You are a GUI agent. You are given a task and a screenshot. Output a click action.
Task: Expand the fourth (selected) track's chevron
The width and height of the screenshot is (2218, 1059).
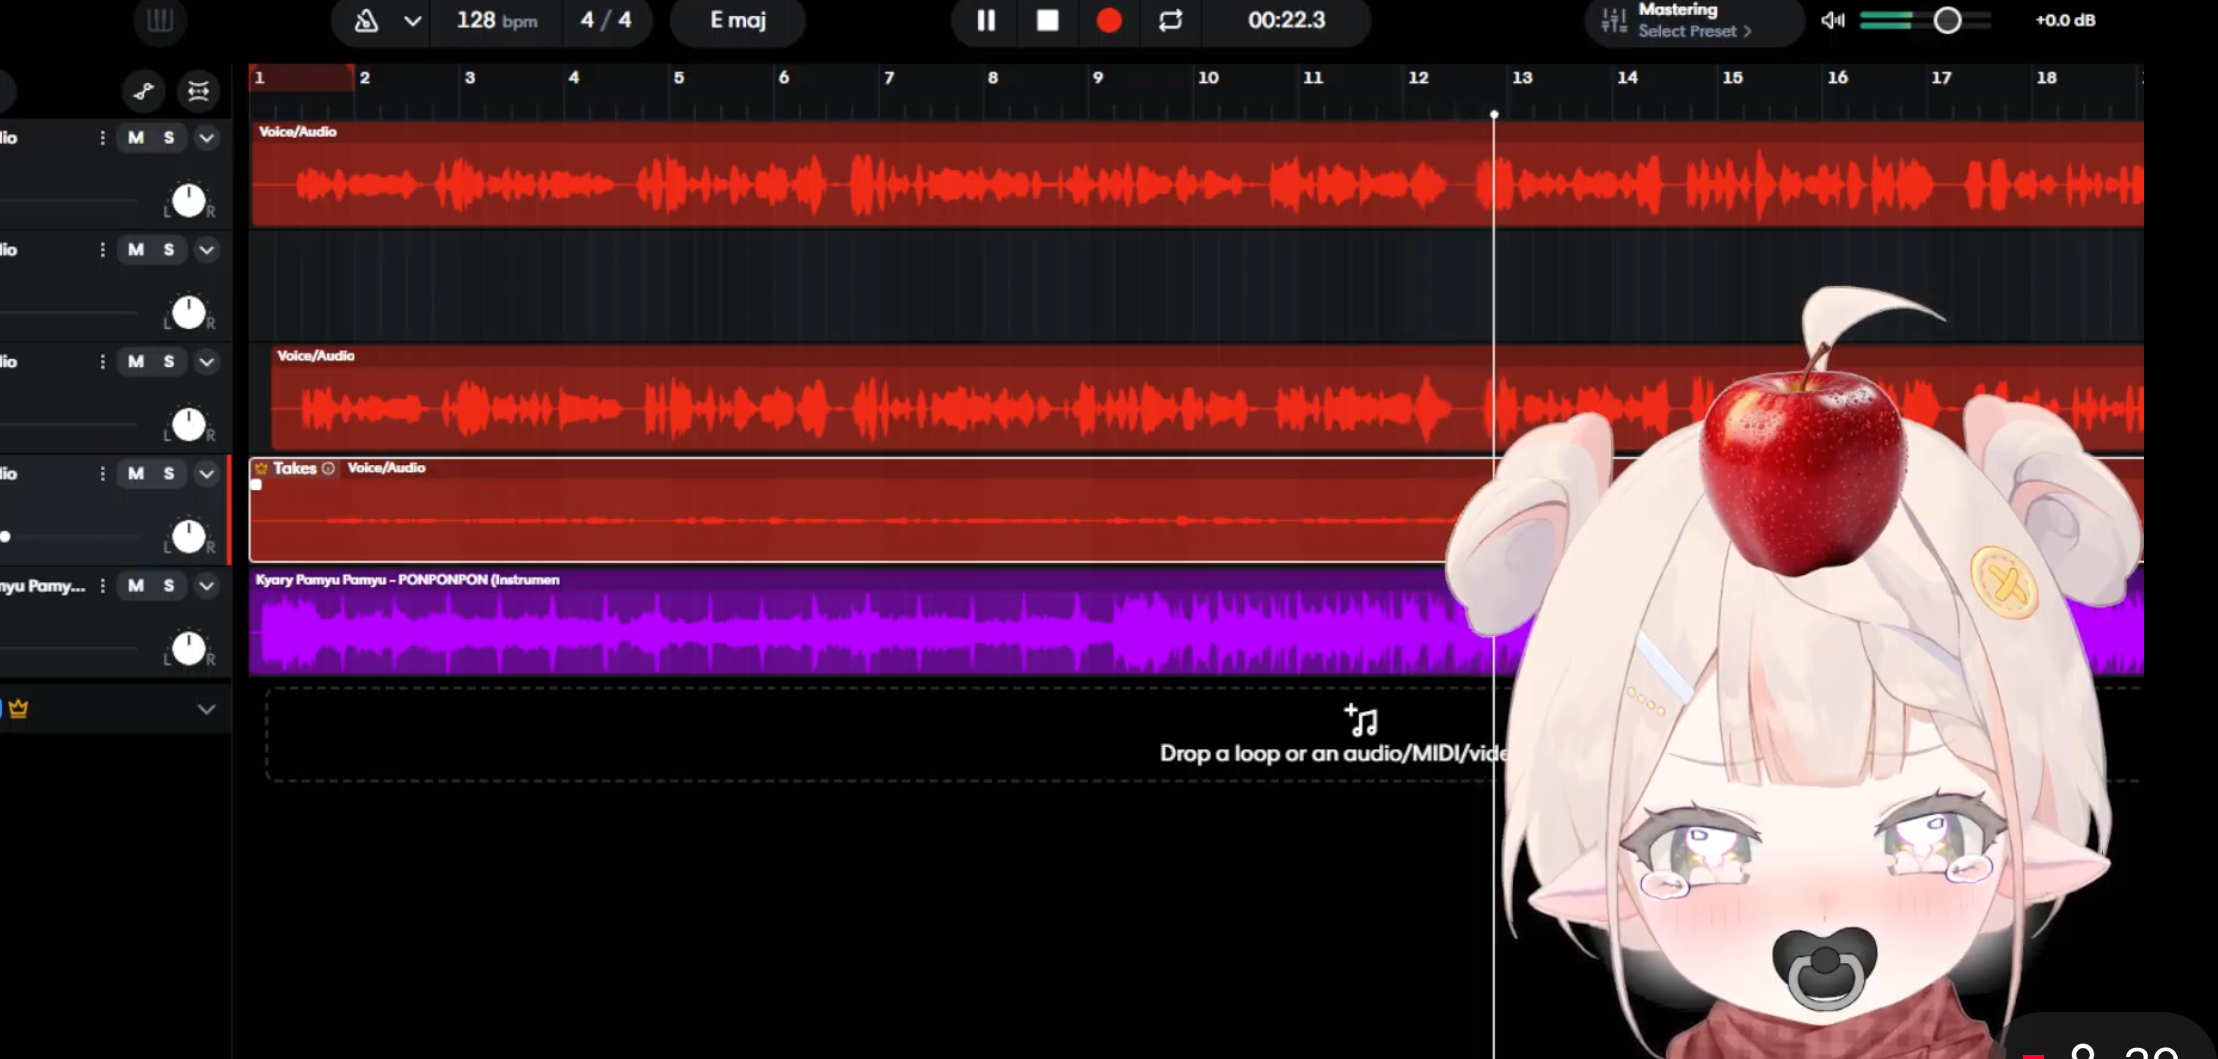[x=206, y=474]
